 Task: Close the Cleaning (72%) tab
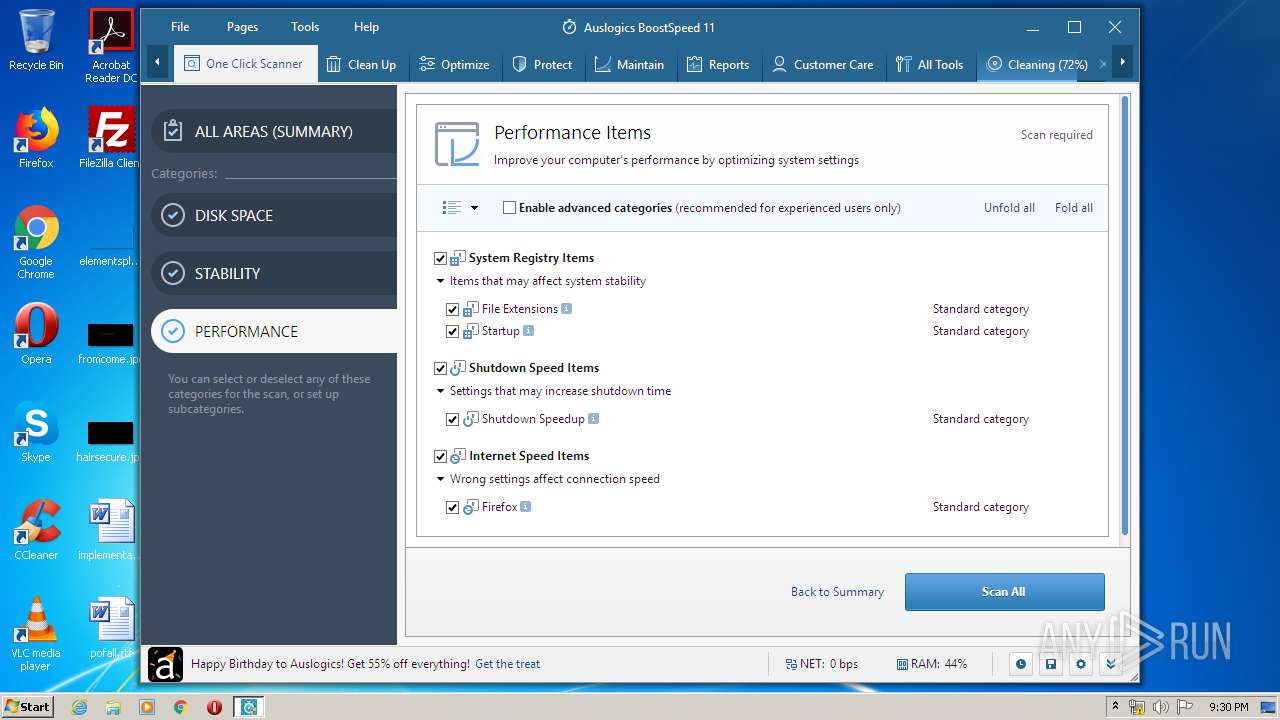point(1103,64)
